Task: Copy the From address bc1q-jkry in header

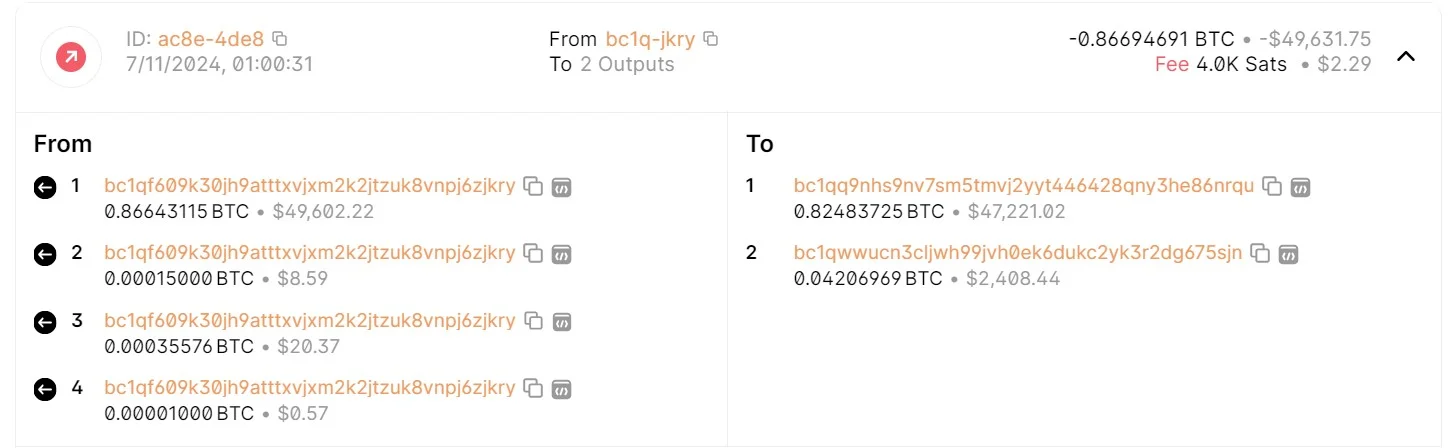Action: [x=711, y=39]
